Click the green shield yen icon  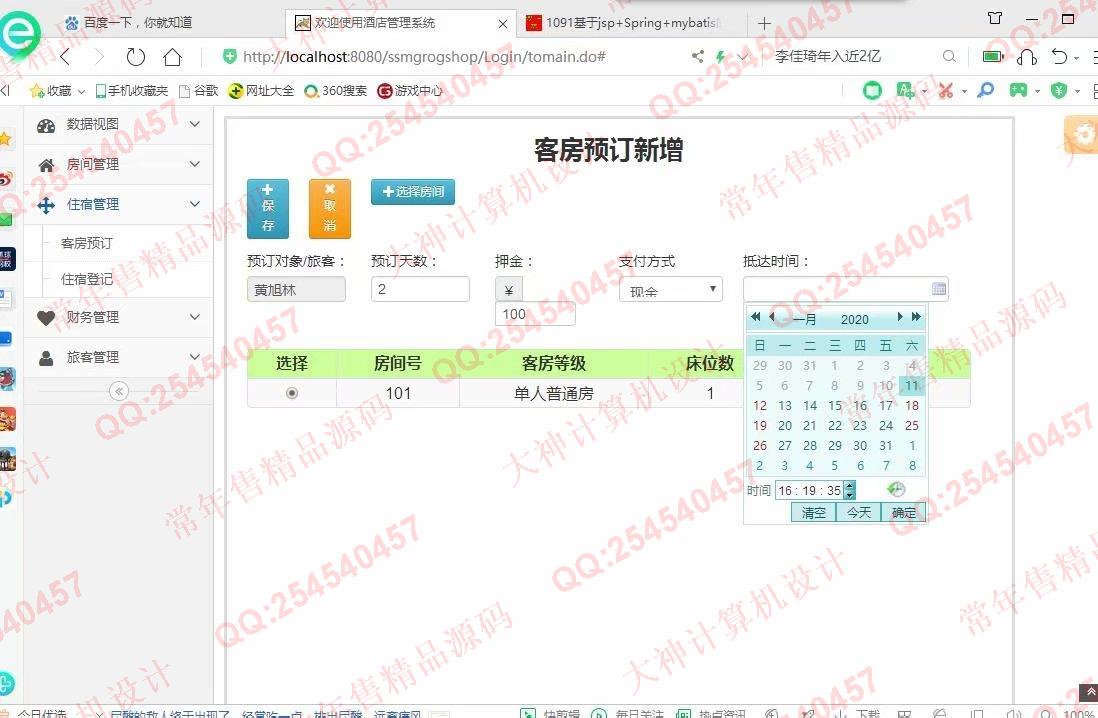(x=1059, y=90)
